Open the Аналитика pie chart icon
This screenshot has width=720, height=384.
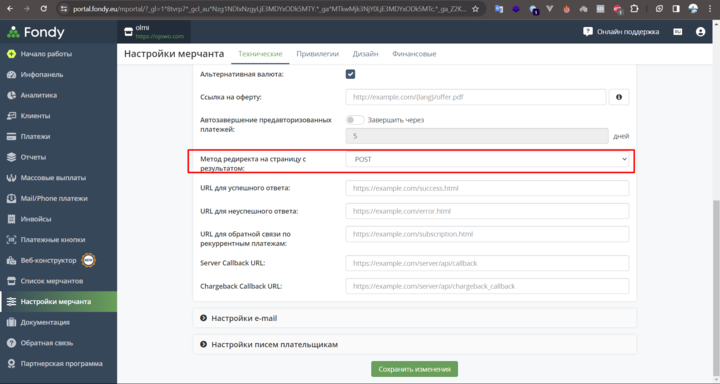coord(11,95)
